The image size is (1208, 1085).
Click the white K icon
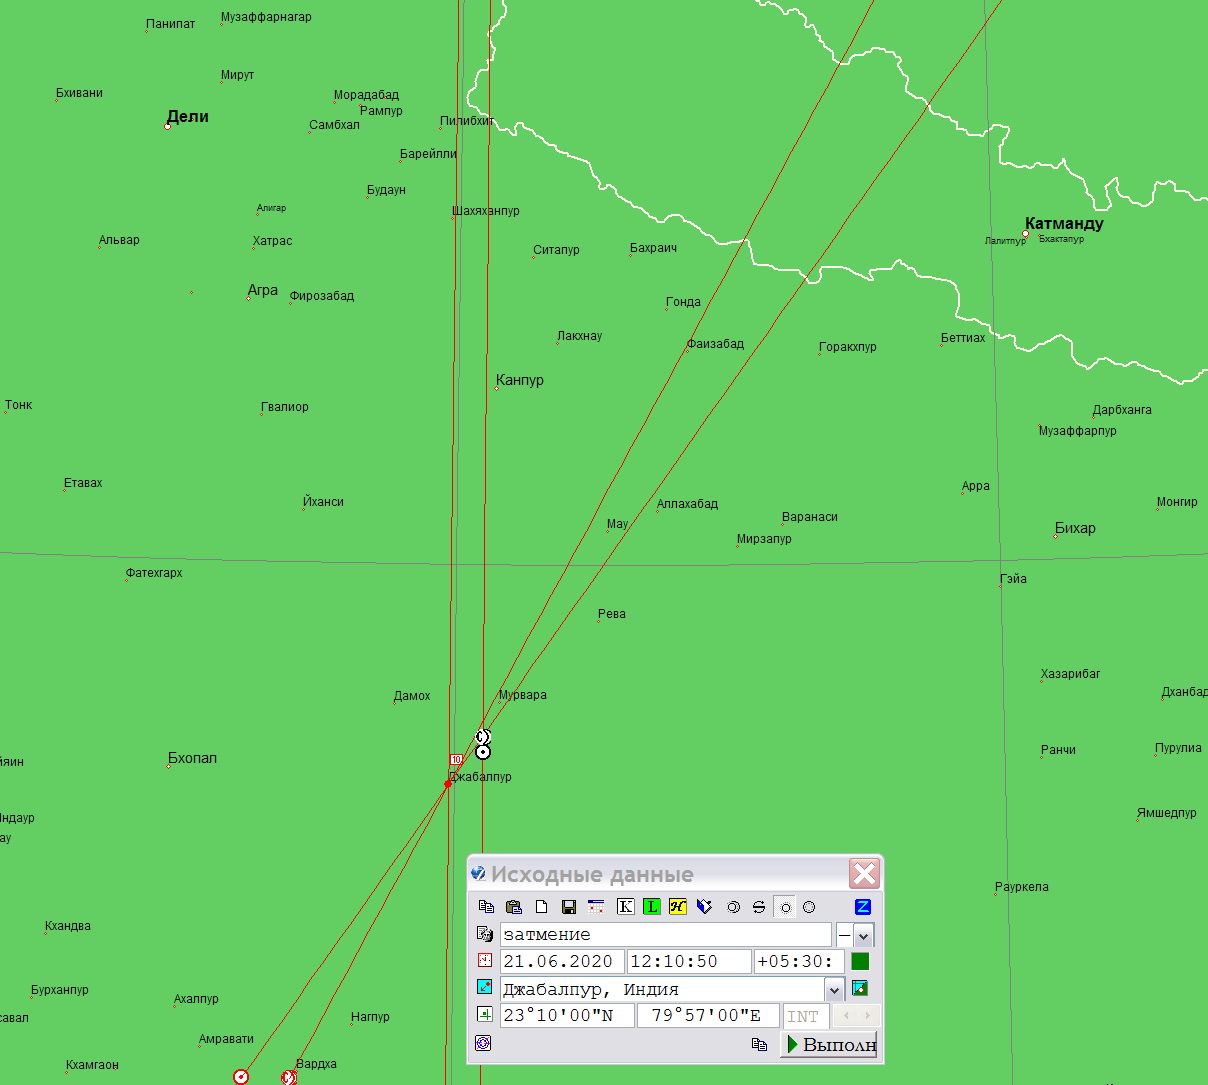625,907
